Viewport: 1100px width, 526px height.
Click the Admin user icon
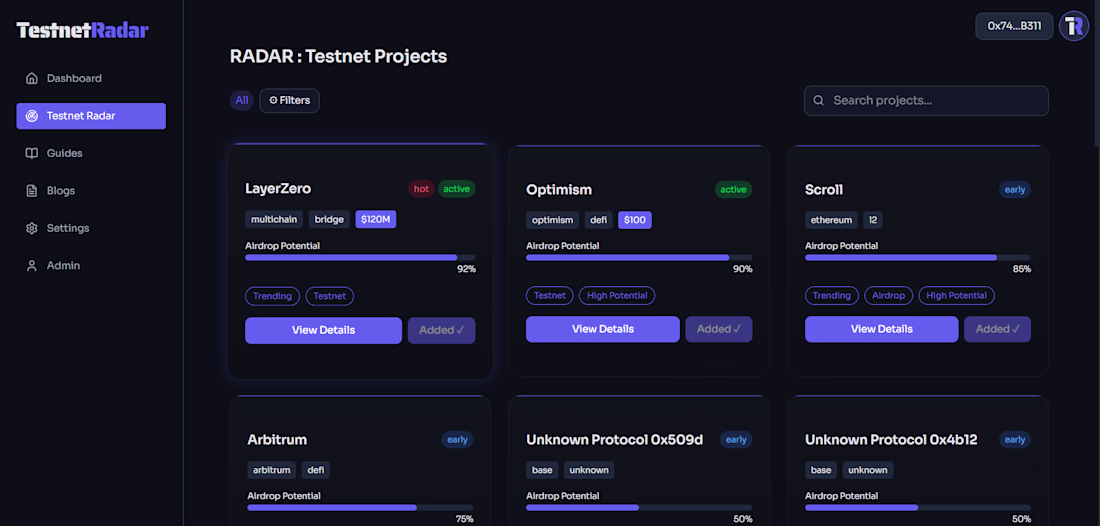point(32,266)
